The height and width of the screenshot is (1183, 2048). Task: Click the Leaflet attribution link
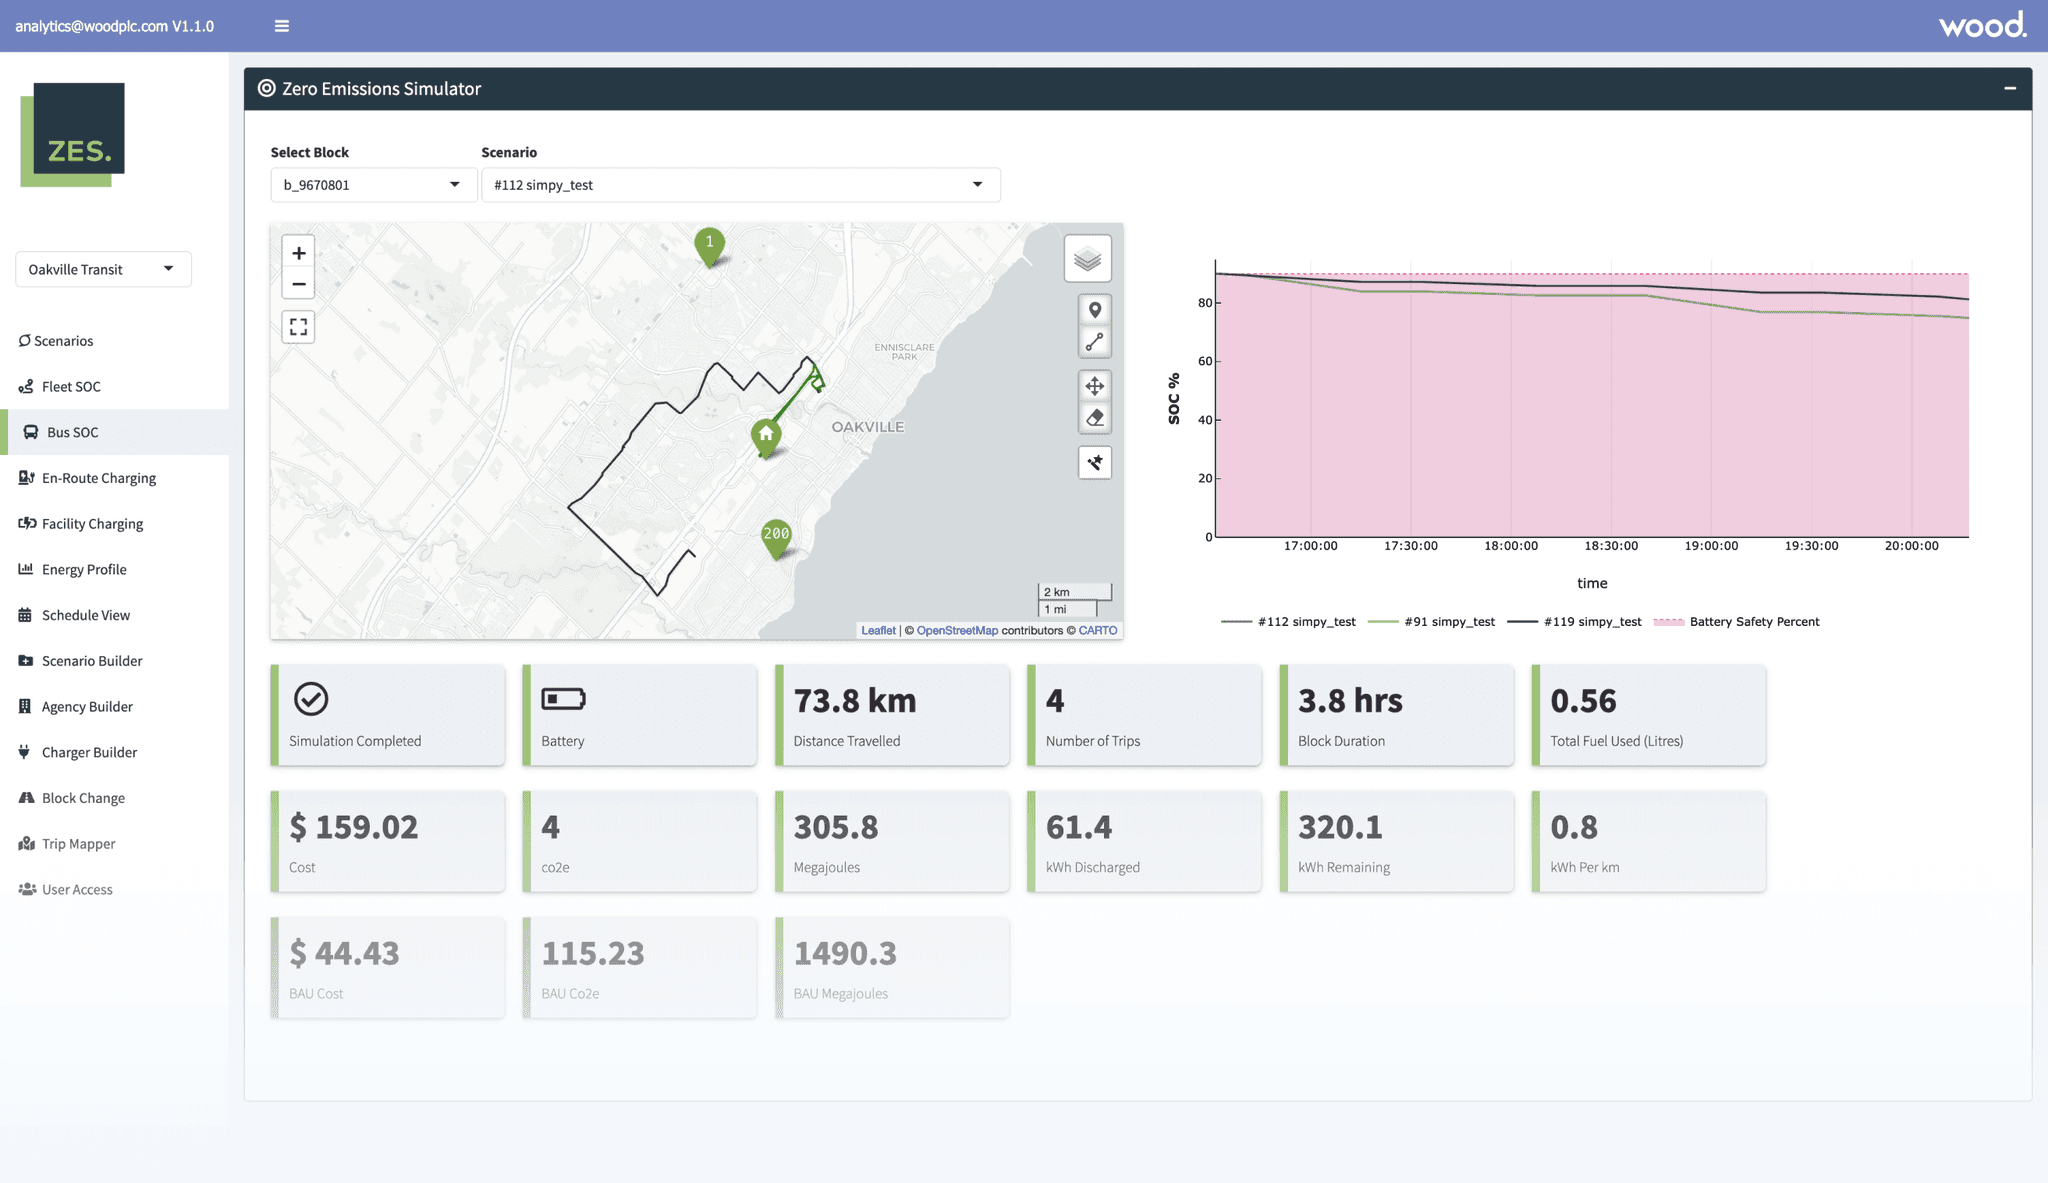point(878,630)
